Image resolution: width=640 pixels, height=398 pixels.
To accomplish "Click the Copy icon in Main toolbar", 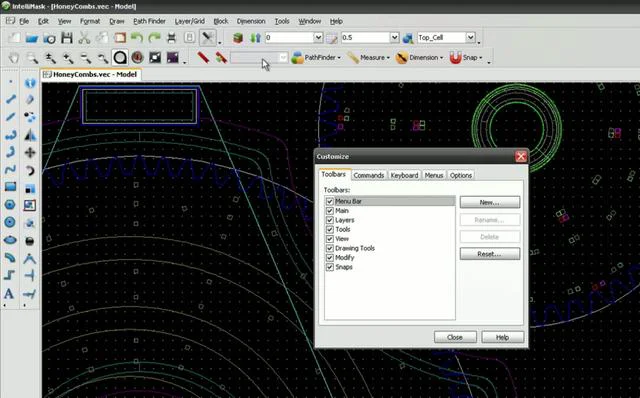I will (102, 38).
